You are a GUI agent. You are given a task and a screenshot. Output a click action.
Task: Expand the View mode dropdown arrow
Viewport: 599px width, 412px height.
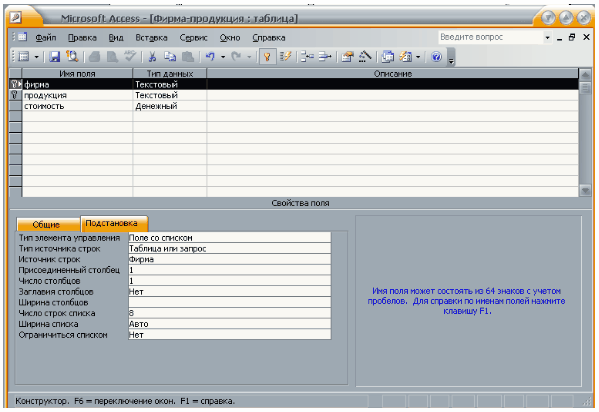pyautogui.click(x=37, y=57)
